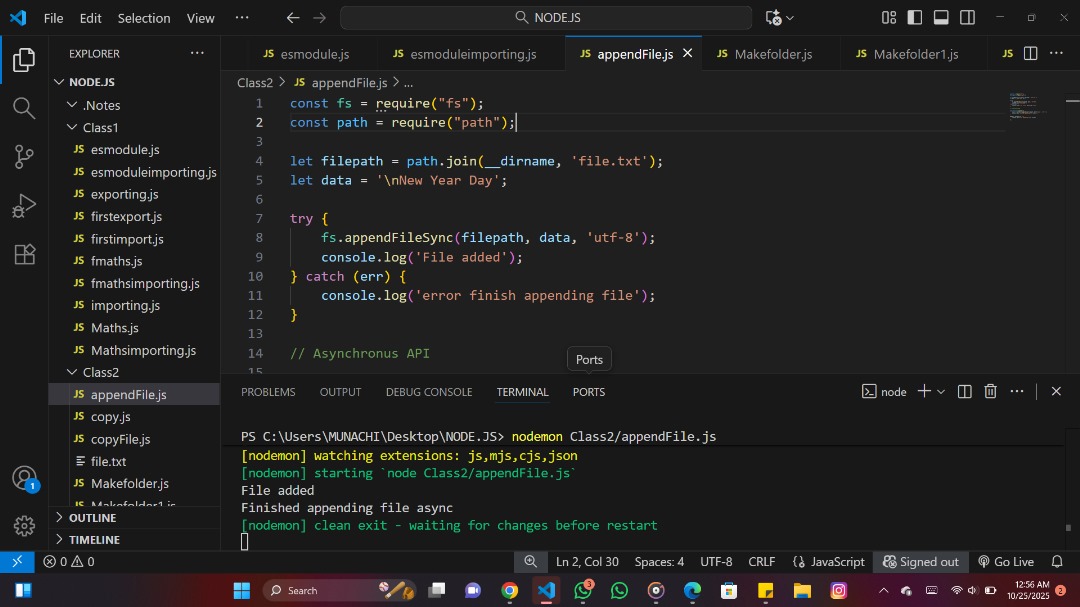The image size is (1080, 607).
Task: Add a new terminal with plus icon
Action: click(924, 391)
